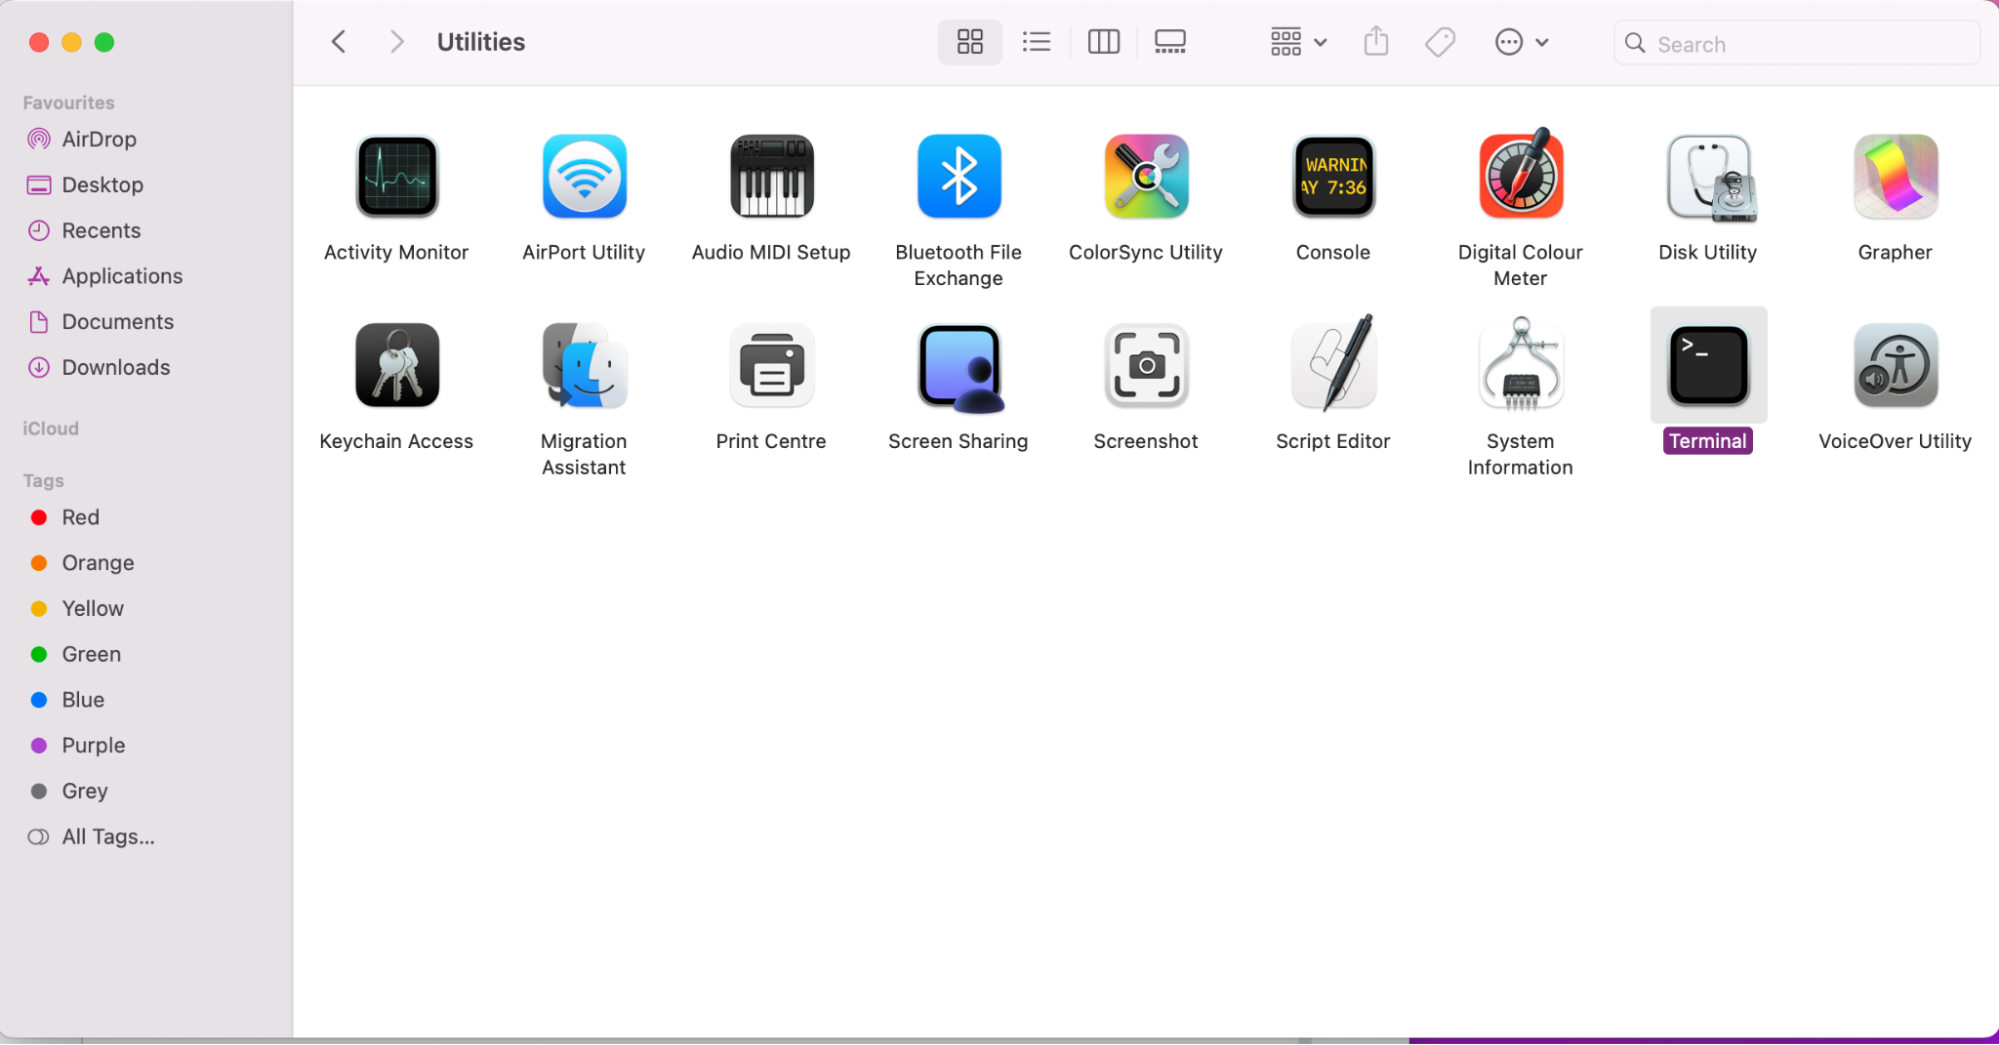Open Keychain Access
This screenshot has height=1045, width=1999.
[x=397, y=365]
